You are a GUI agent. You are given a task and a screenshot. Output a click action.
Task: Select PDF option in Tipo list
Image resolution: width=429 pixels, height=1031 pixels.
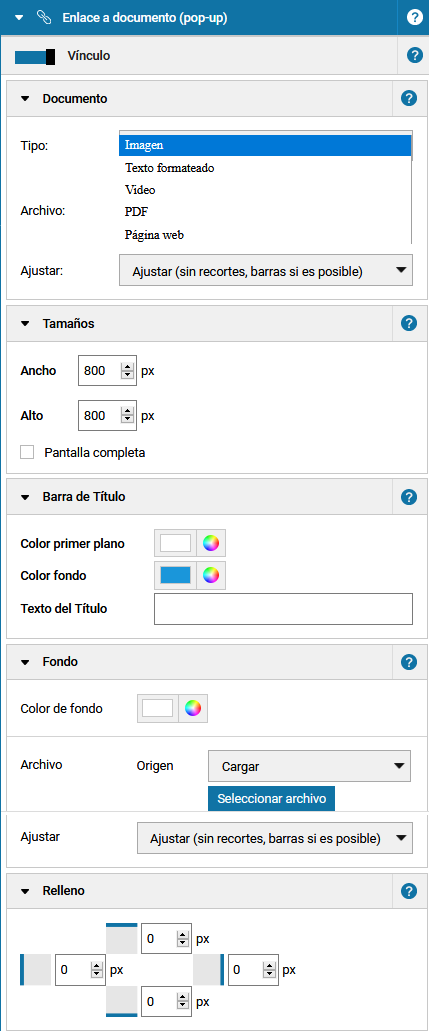(136, 212)
